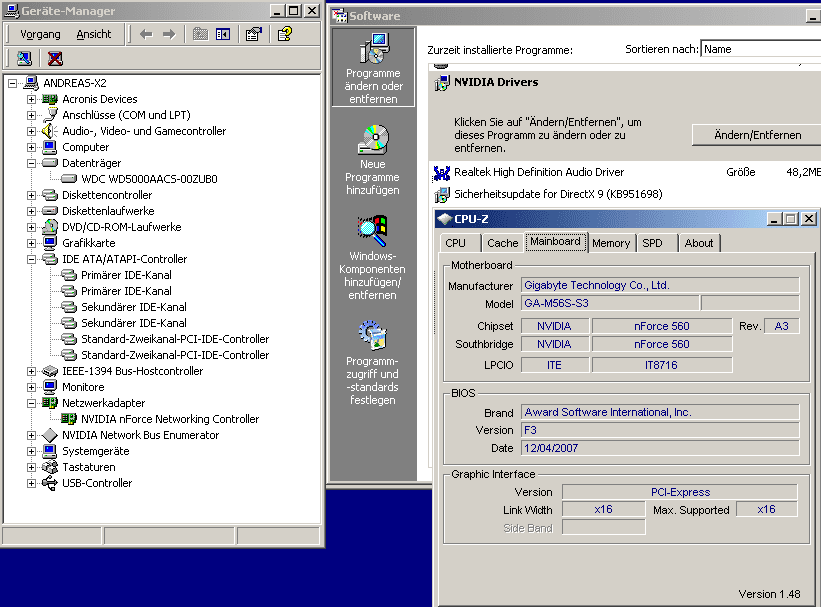Switch to the Cache tab in CPU-Z
821x607 pixels.
point(502,243)
